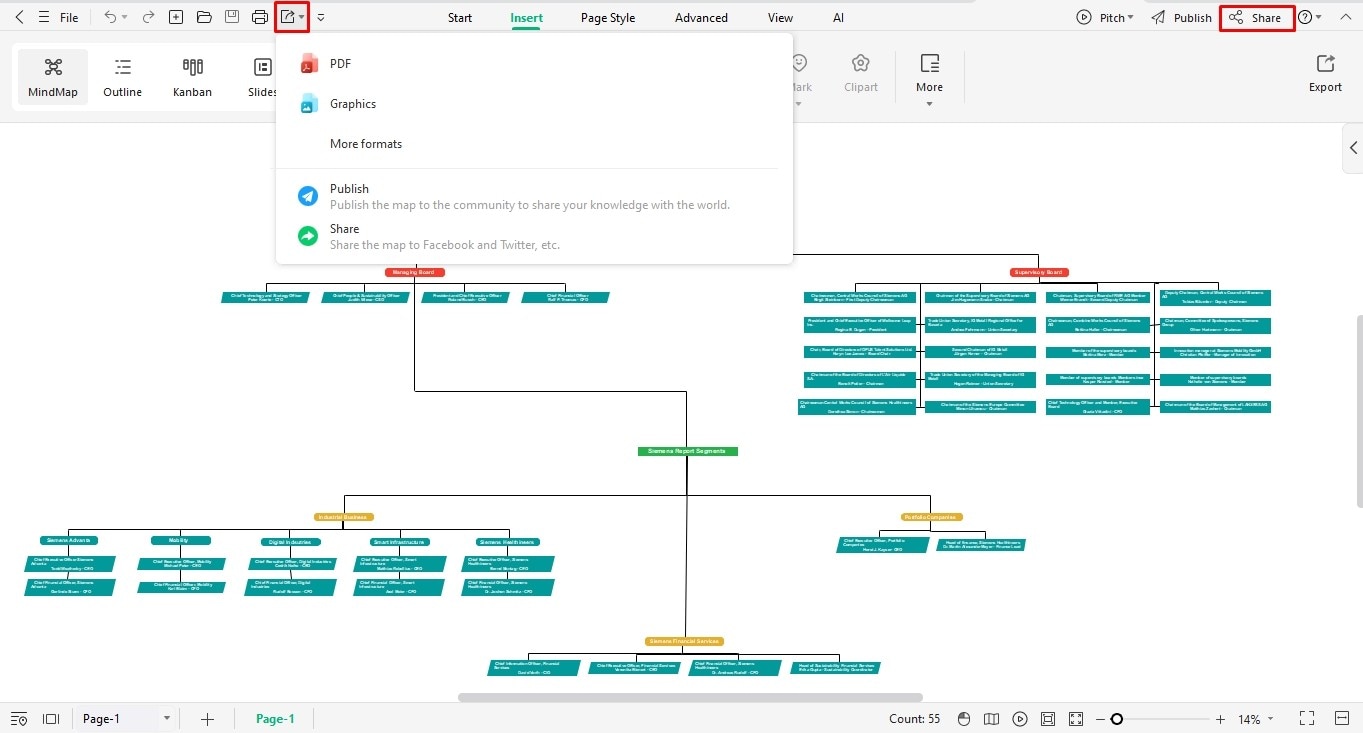Select the green Page-1 tab
This screenshot has width=1363, height=733.
275,719
